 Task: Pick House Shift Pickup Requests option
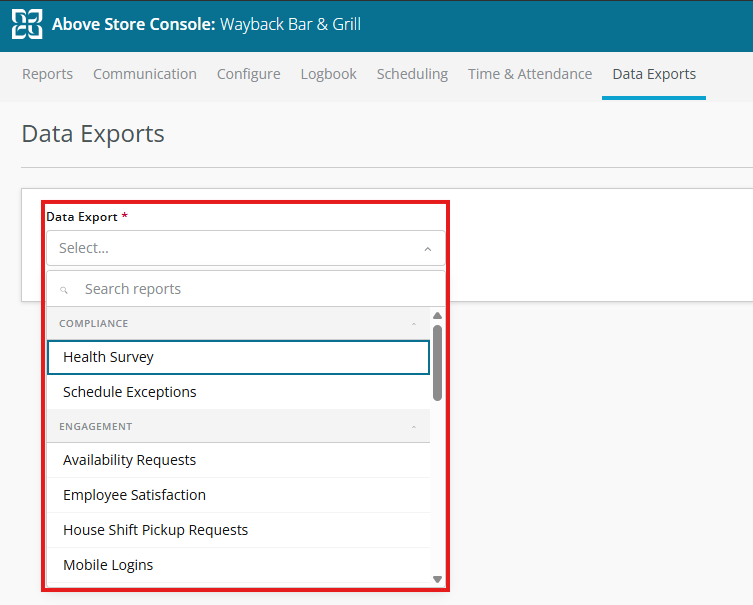(238, 530)
